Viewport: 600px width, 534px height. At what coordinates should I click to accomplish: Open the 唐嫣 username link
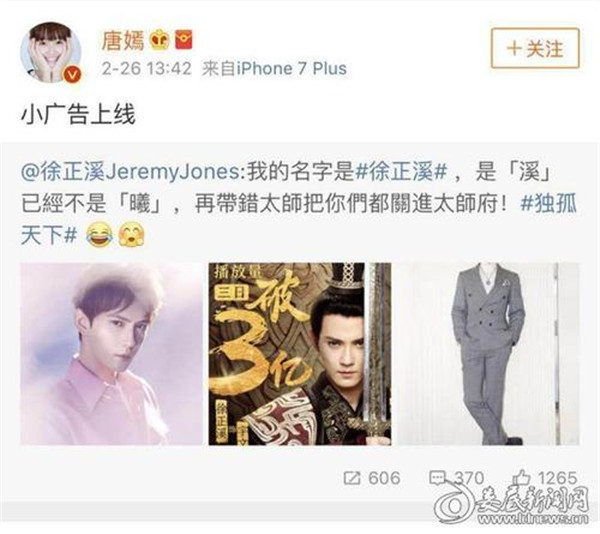[122, 40]
